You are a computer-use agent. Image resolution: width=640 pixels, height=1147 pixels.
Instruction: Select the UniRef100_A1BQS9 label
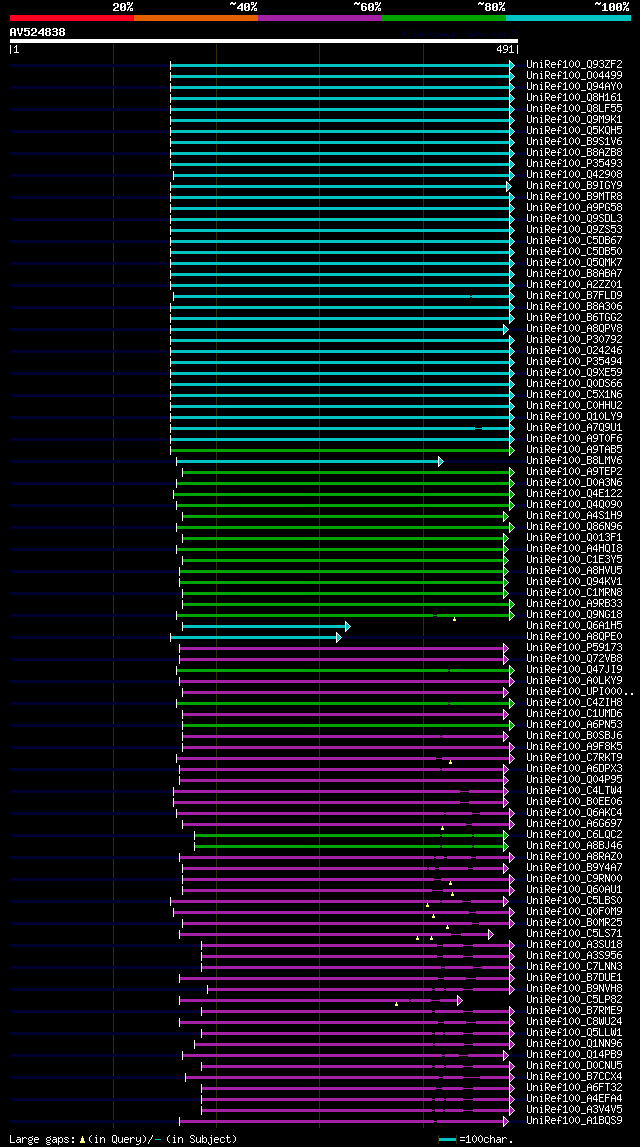click(574, 1121)
